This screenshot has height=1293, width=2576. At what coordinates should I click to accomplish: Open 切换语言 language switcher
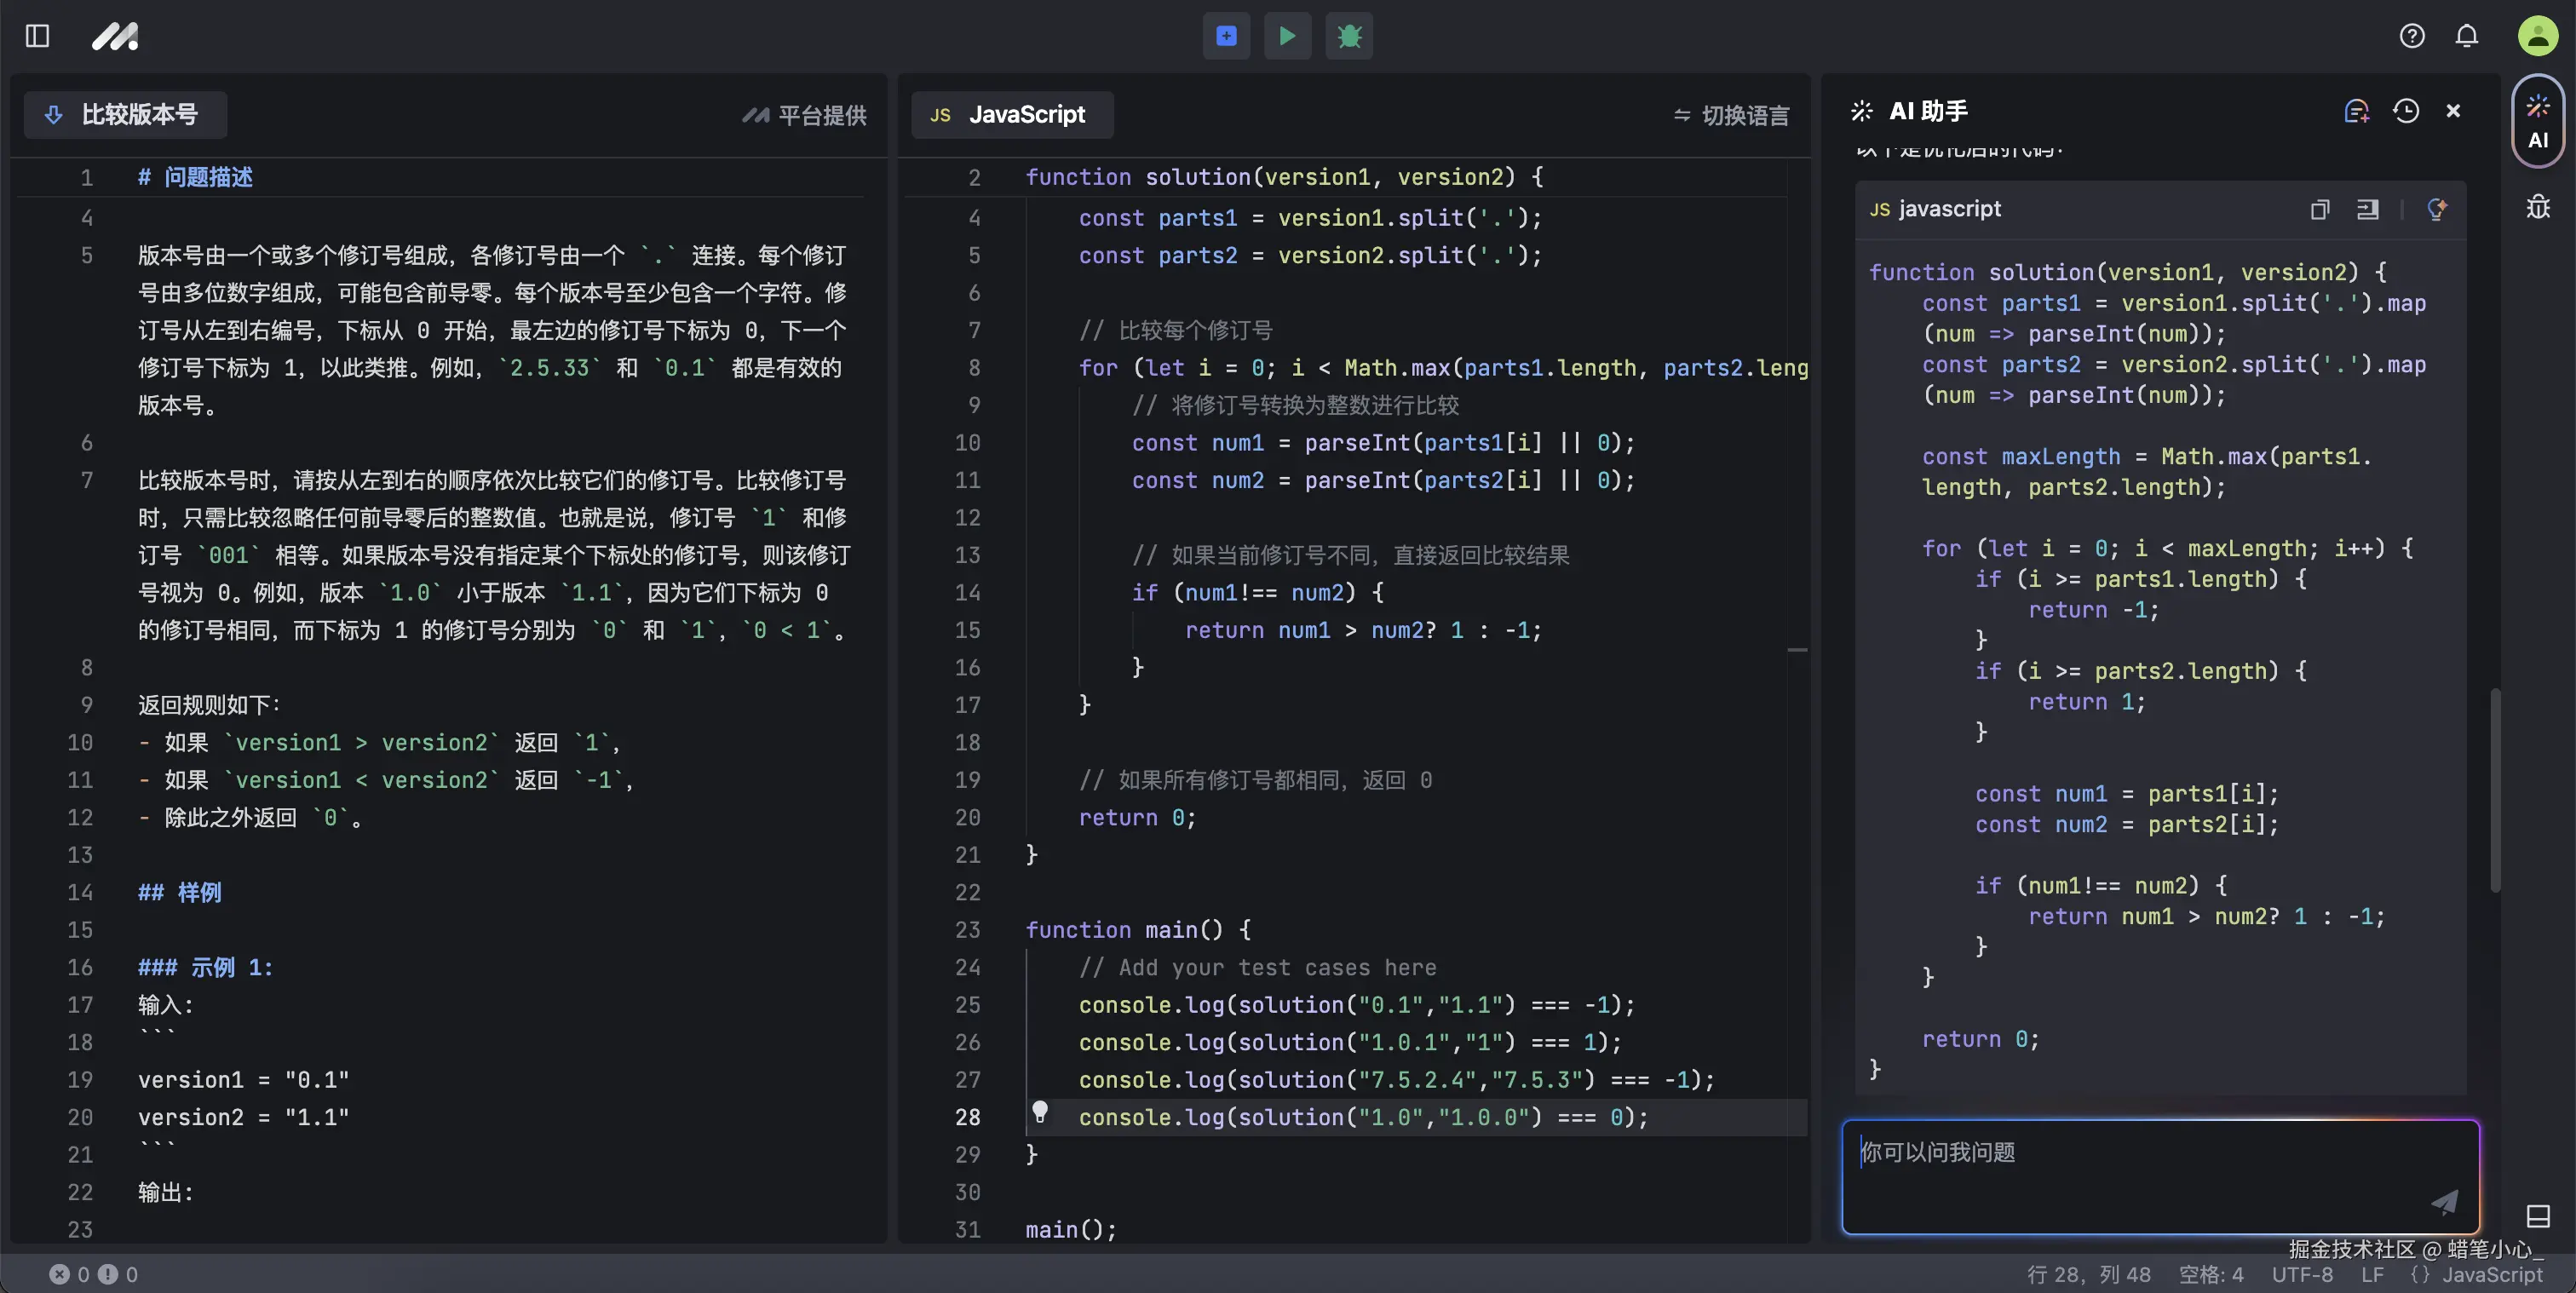[1731, 115]
